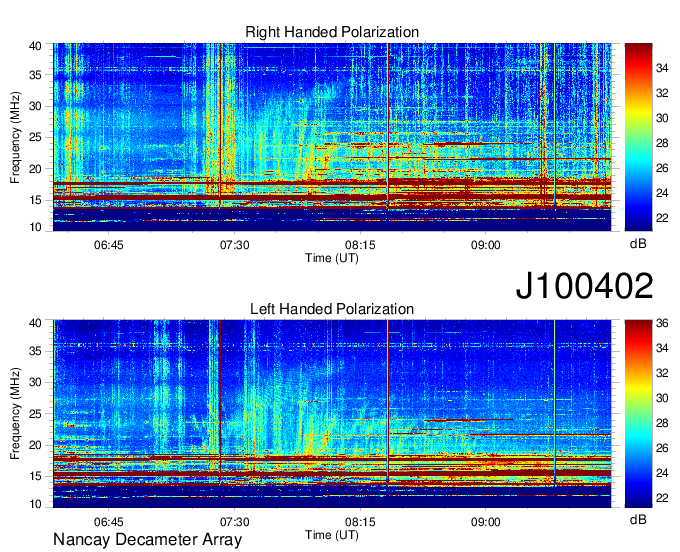Click the 30 MHz tick label of right-handed plot

click(x=35, y=106)
